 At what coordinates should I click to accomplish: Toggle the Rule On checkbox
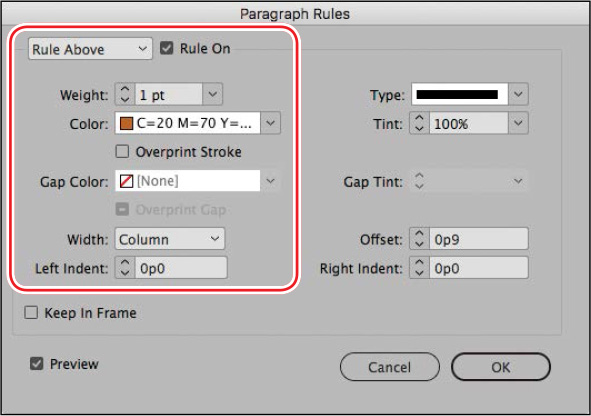point(167,48)
